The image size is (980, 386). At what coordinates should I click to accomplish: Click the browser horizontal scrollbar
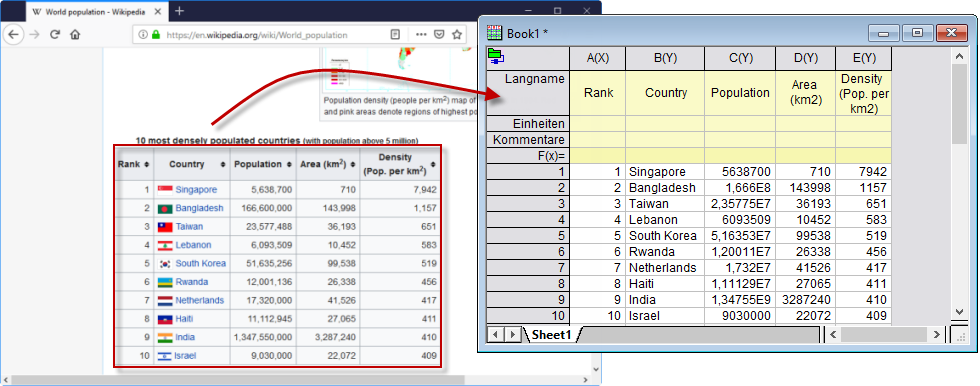point(238,380)
